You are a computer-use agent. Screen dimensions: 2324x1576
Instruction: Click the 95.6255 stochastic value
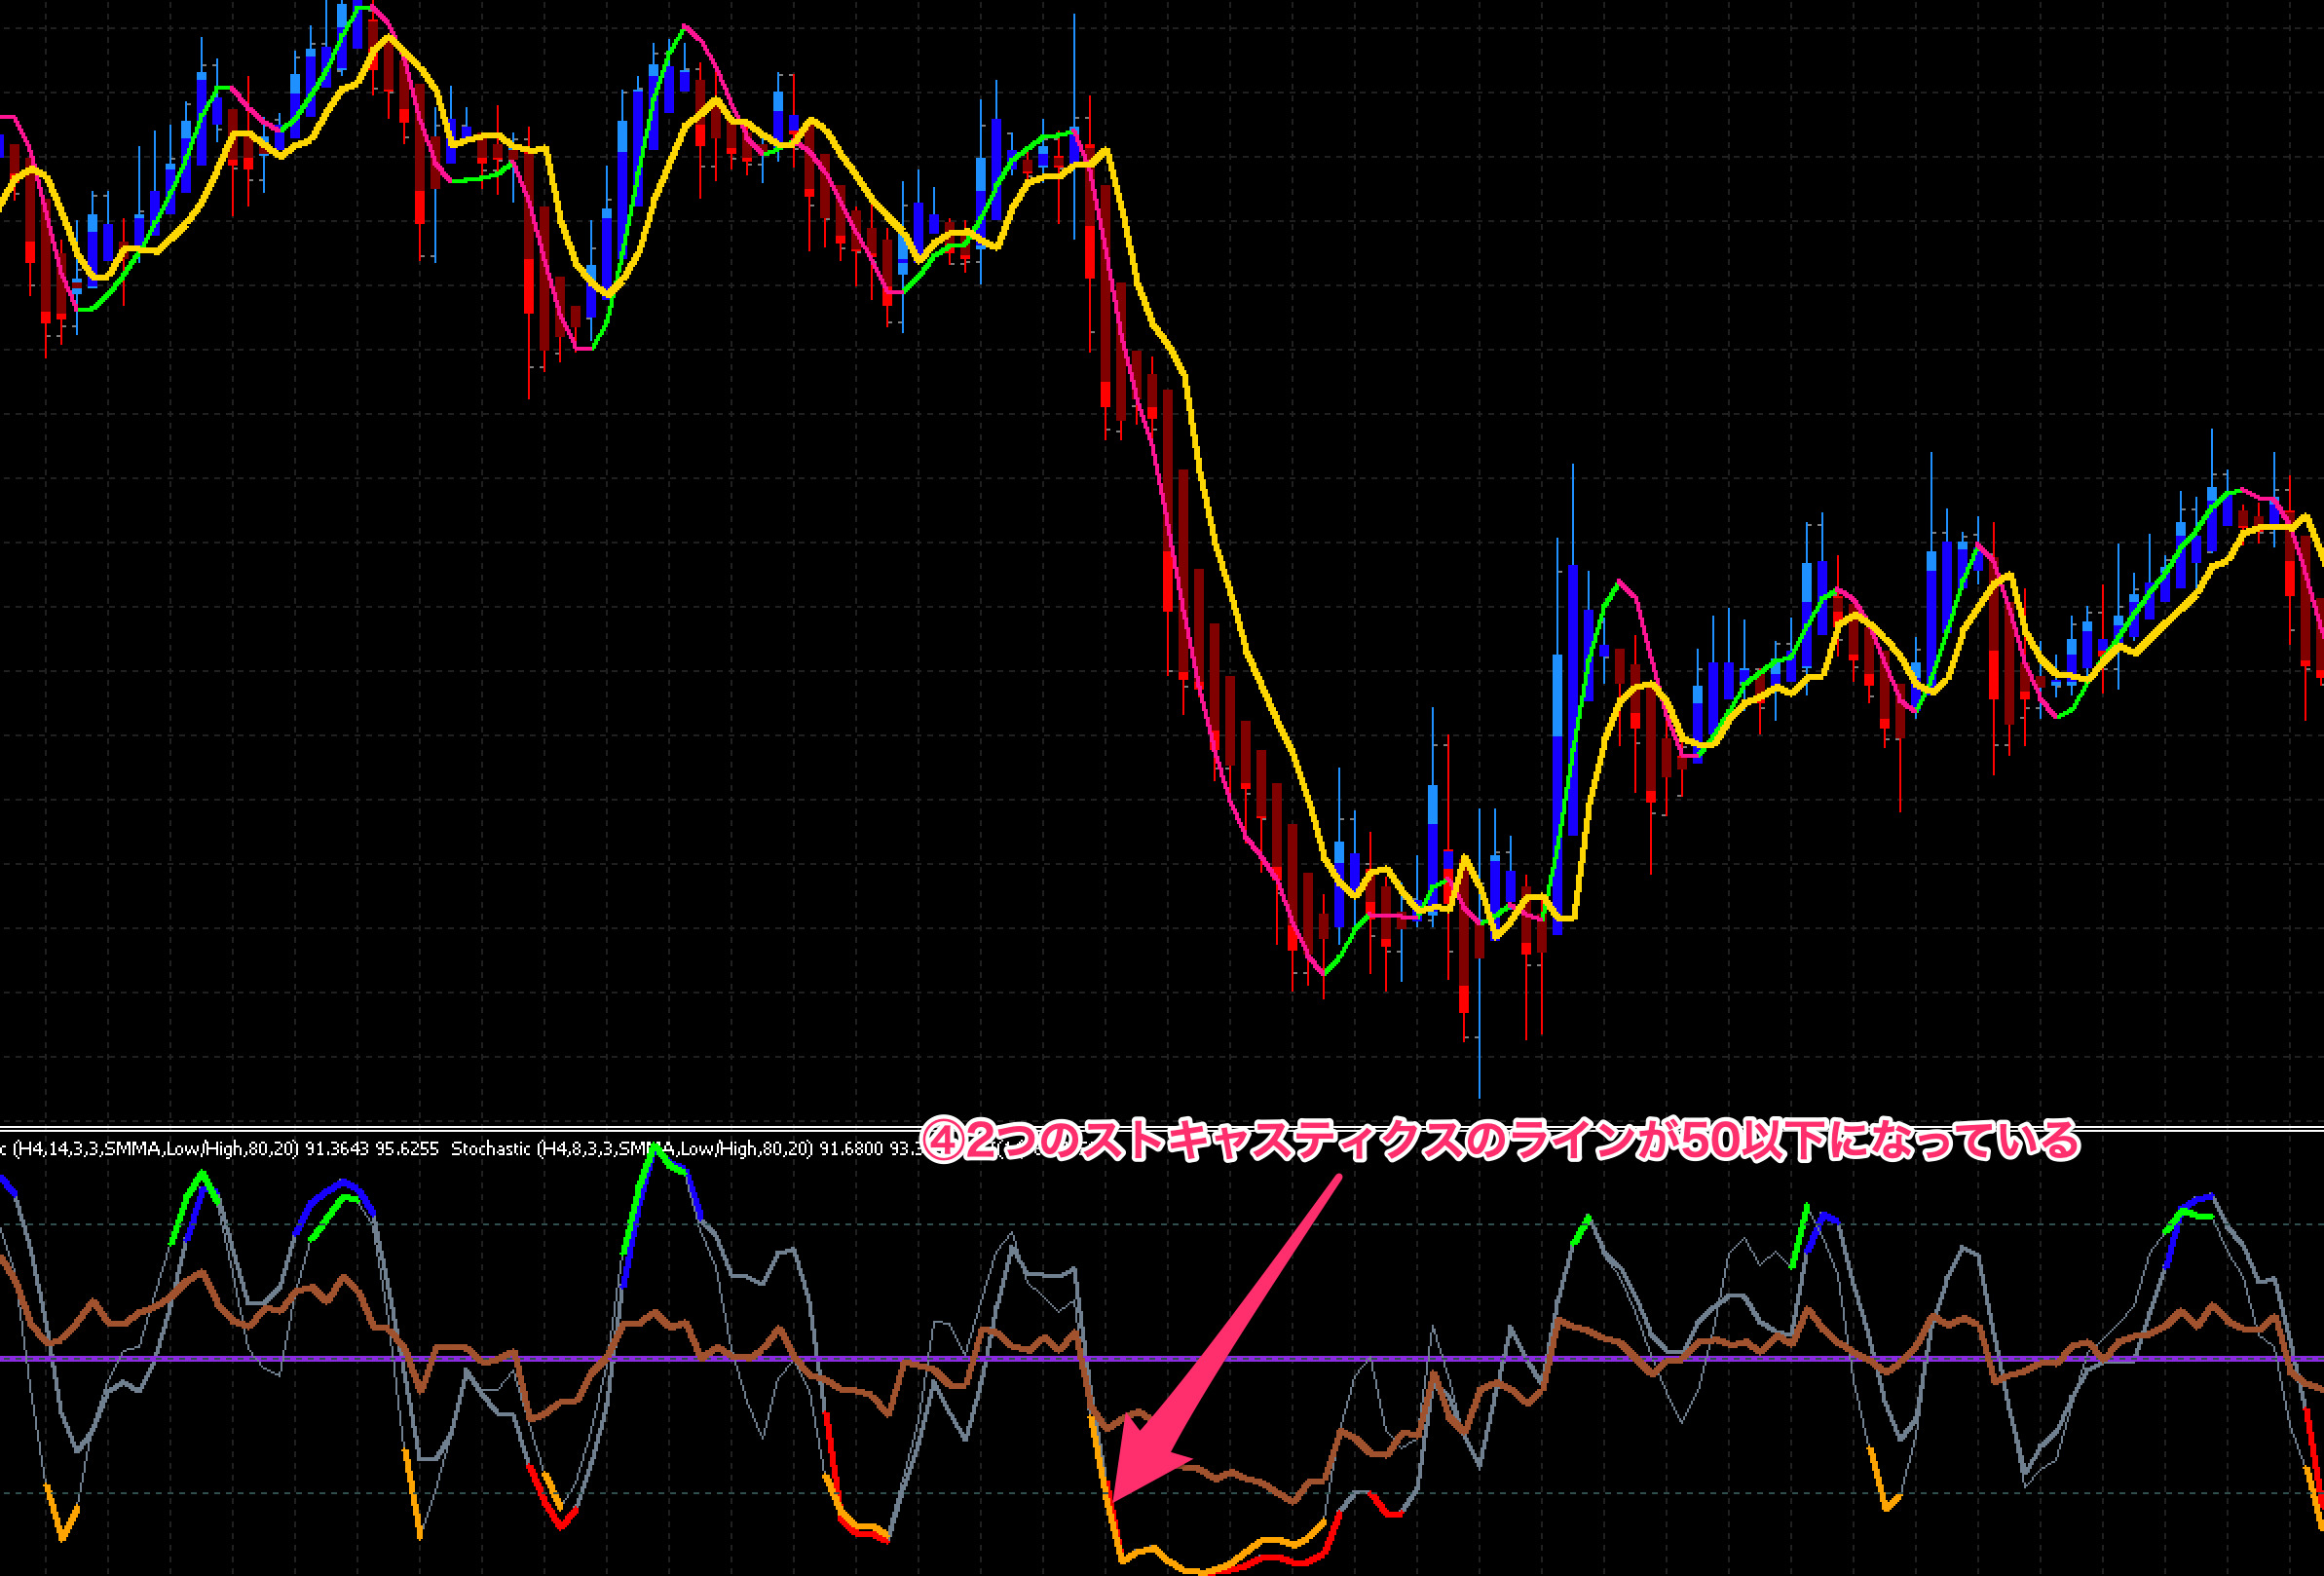[x=407, y=1149]
